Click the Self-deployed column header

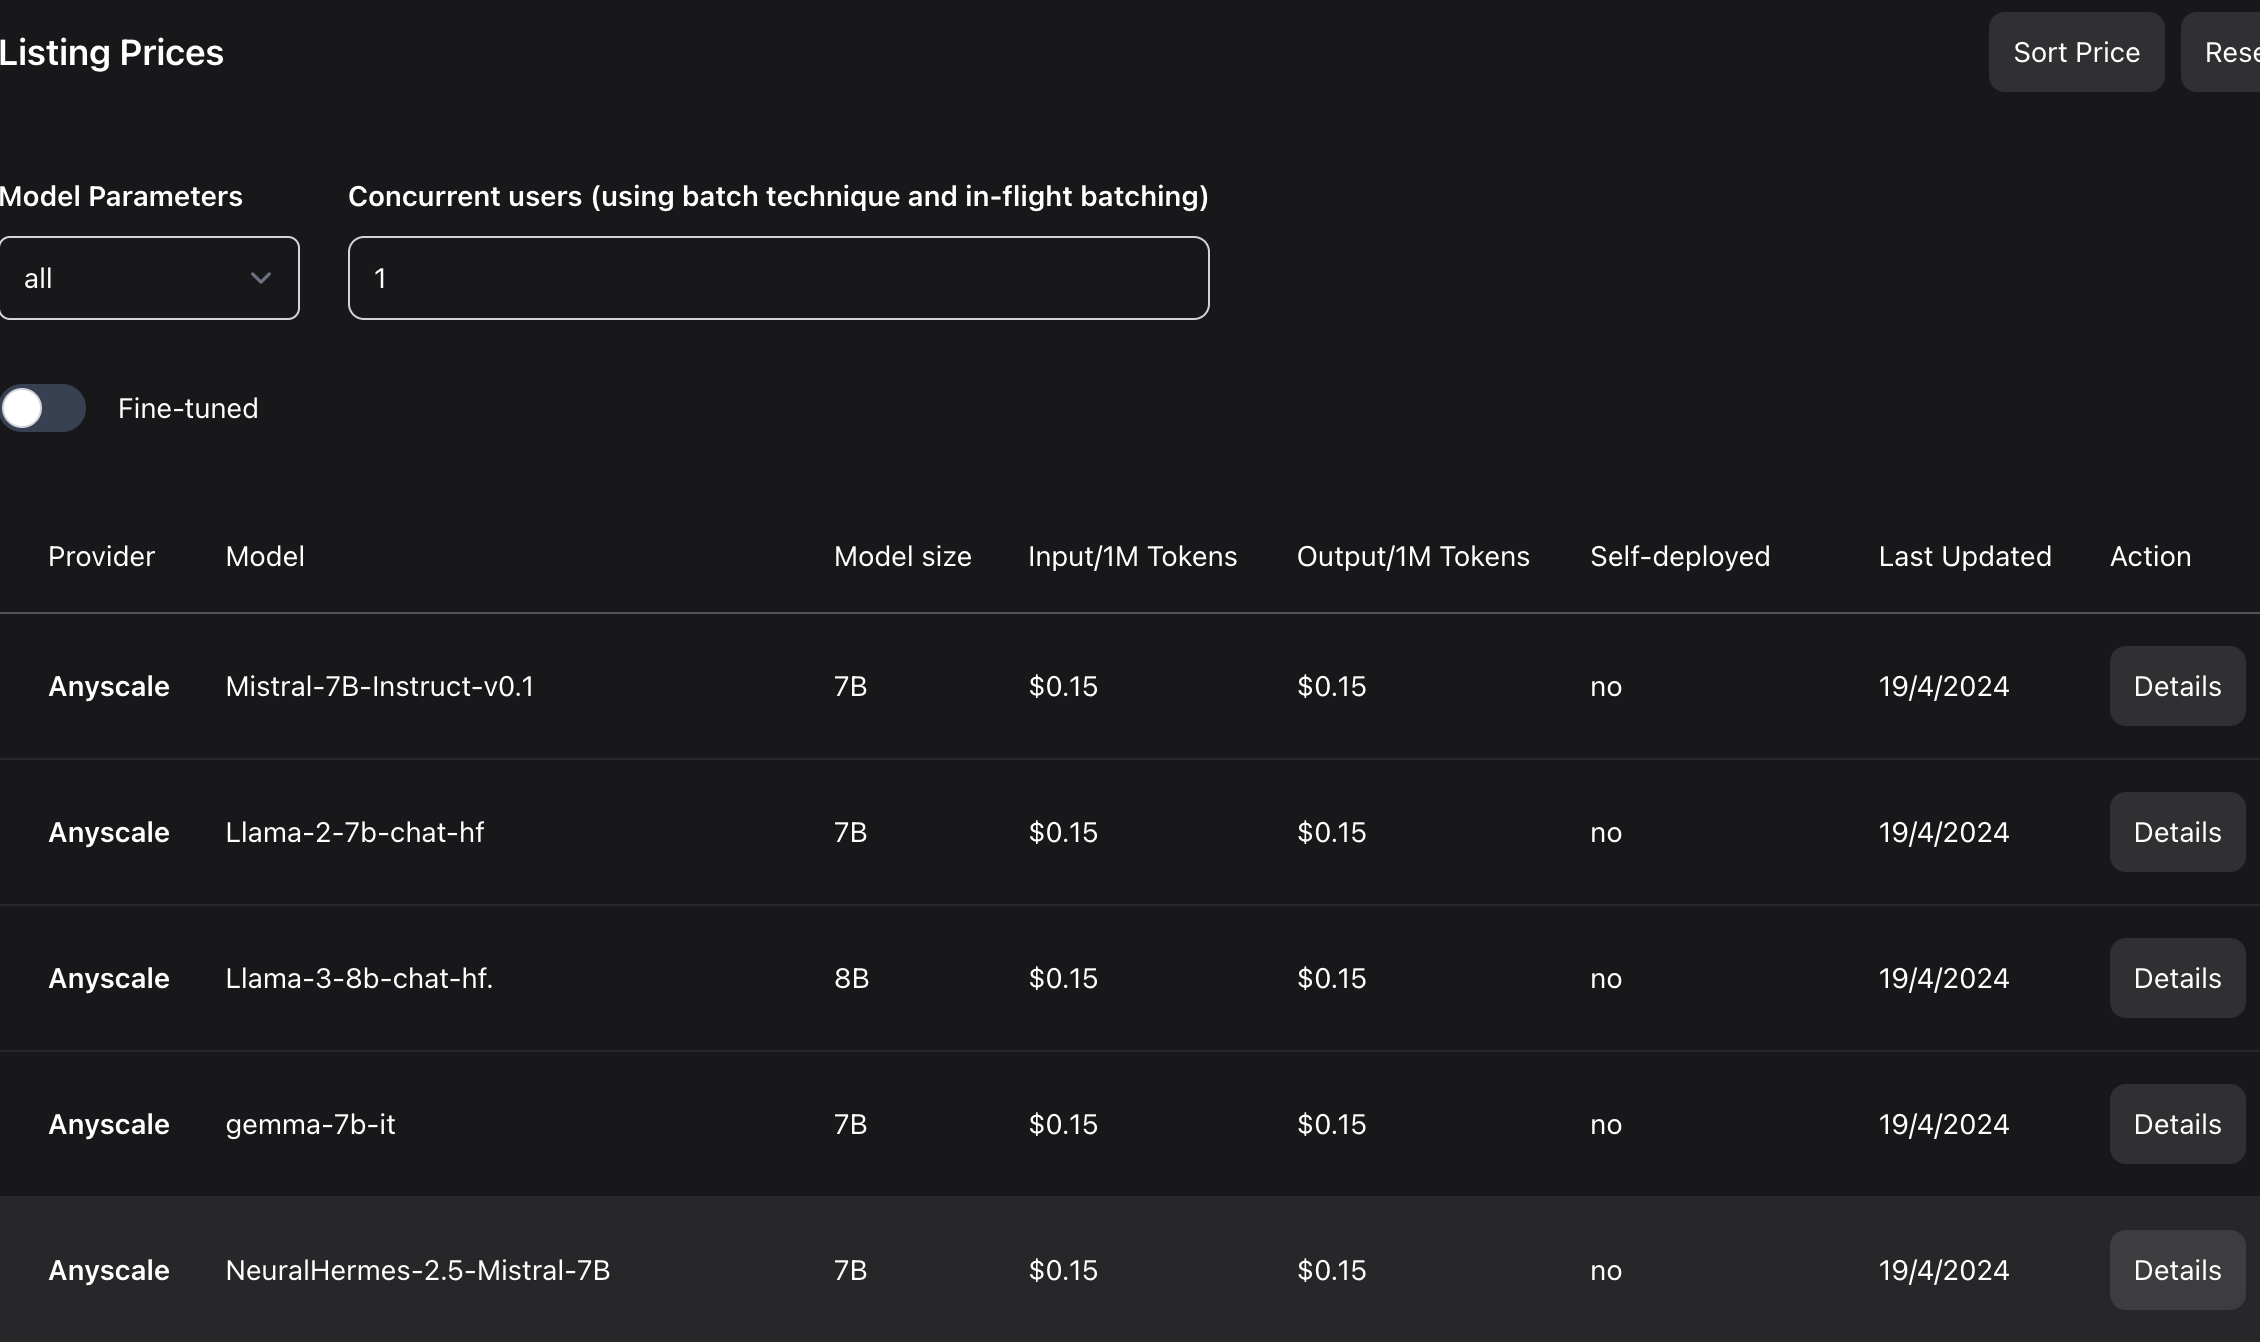[x=1679, y=556]
